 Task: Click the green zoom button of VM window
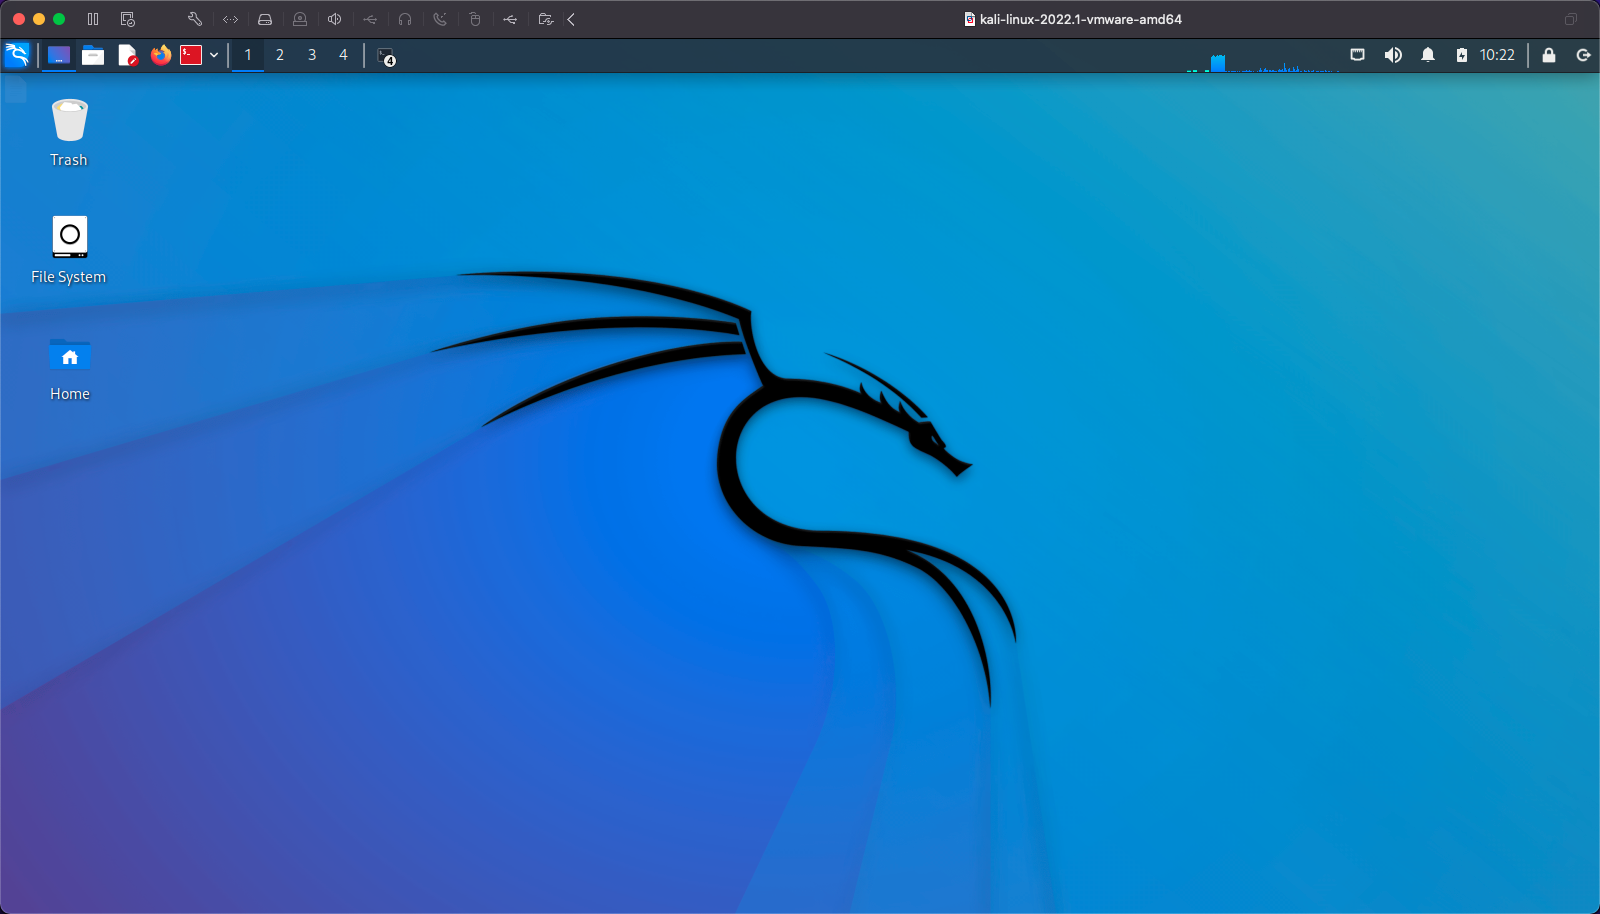tap(59, 19)
